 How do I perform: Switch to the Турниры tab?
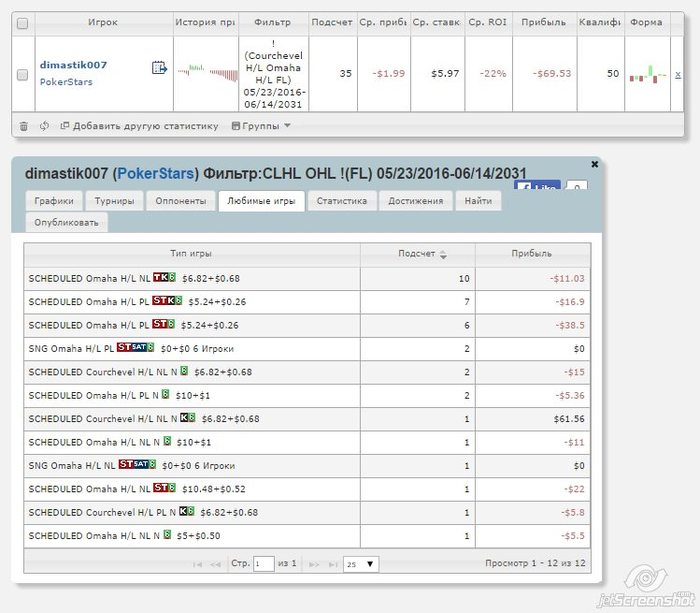point(114,201)
